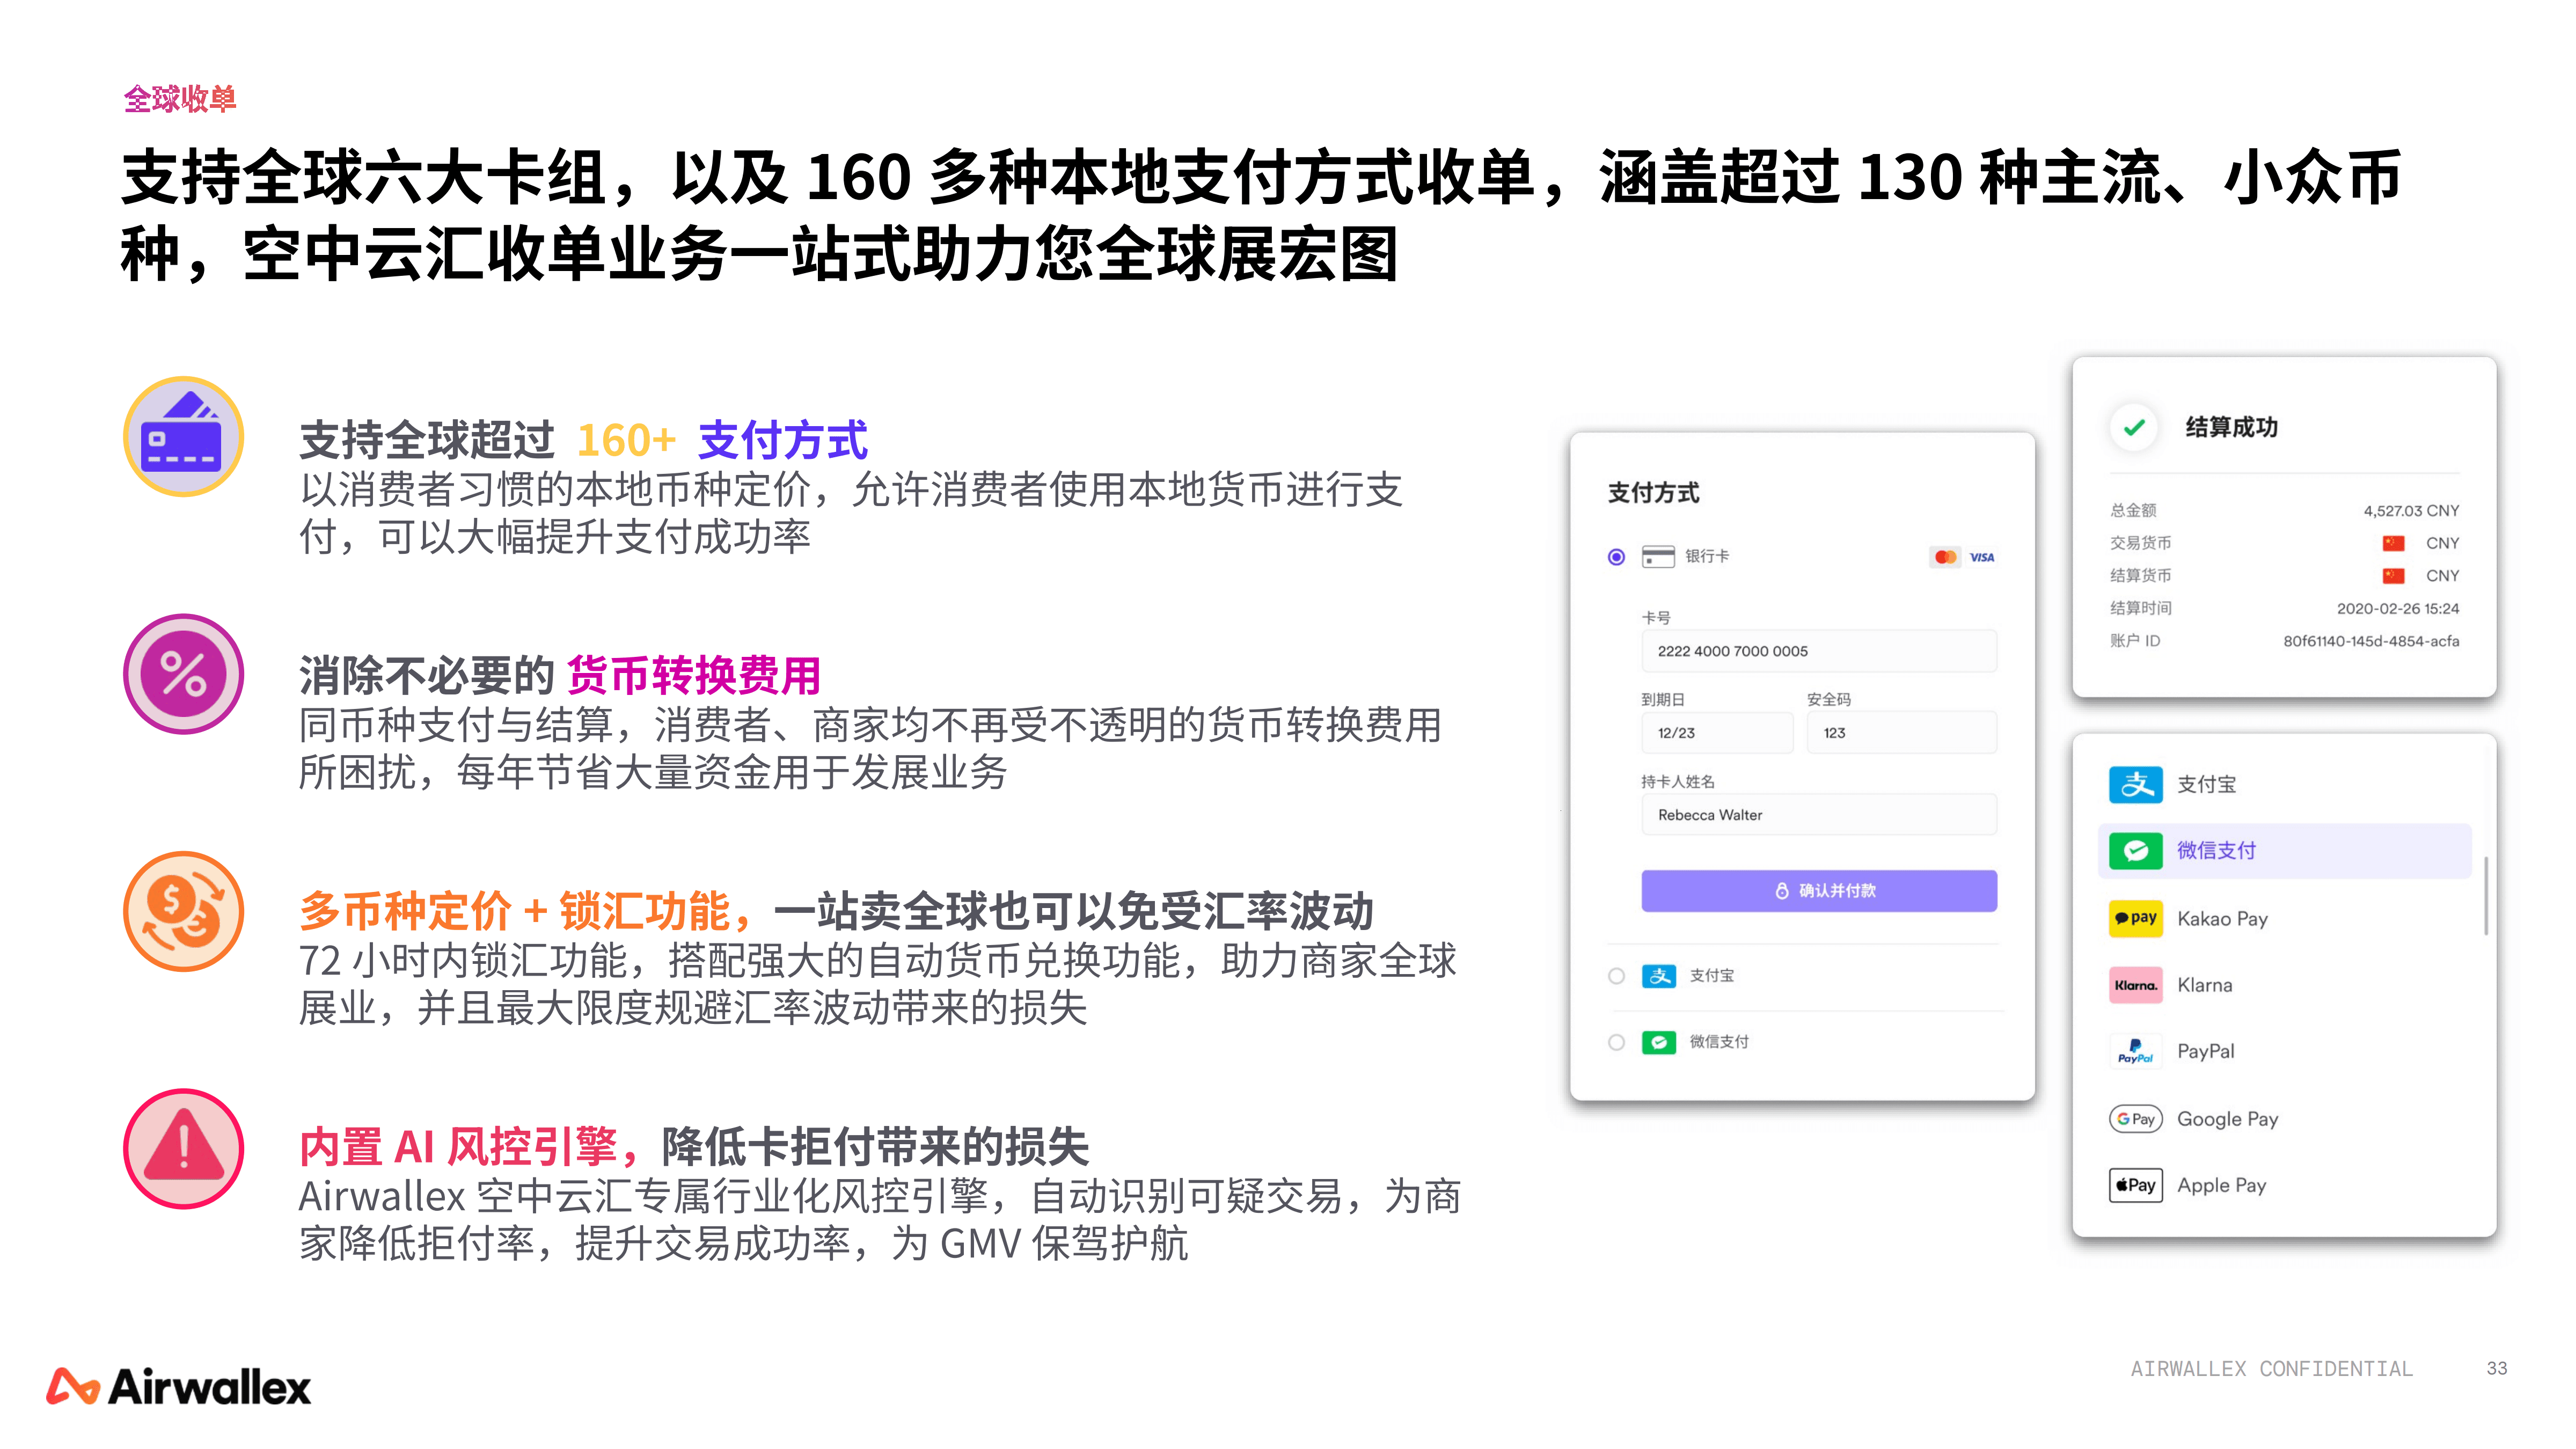Viewport: 2576px width, 1449px height.
Task: Click the Alipay icon in payment list
Action: click(2136, 784)
